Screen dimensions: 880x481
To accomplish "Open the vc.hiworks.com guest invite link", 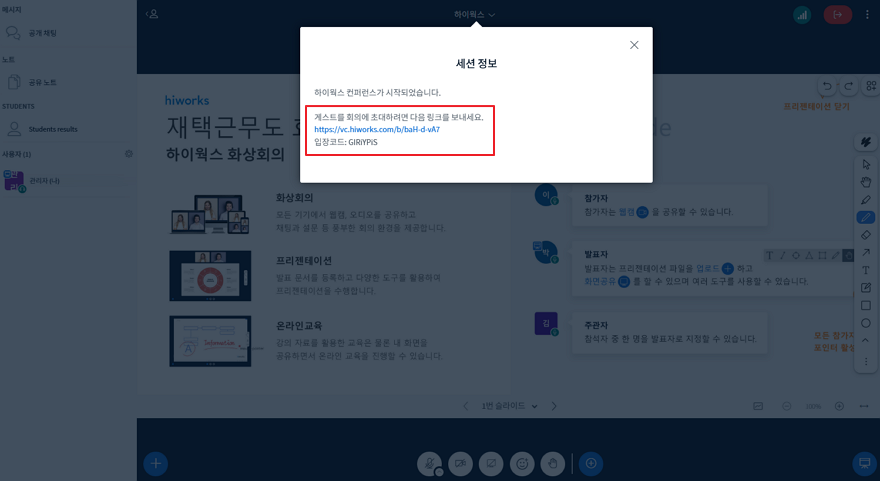I will pos(376,129).
